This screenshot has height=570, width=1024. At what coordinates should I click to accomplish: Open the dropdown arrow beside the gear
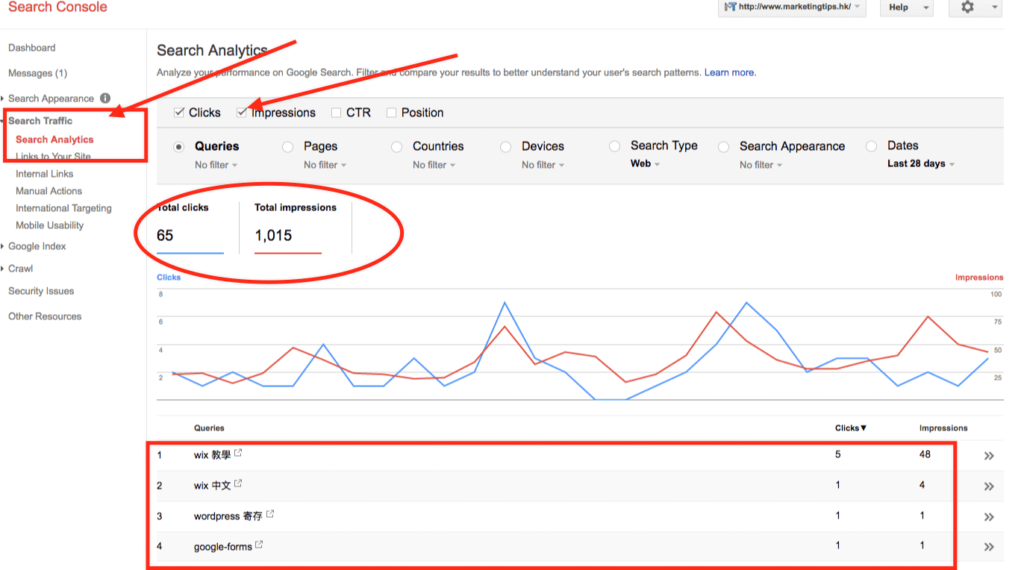pyautogui.click(x=994, y=7)
